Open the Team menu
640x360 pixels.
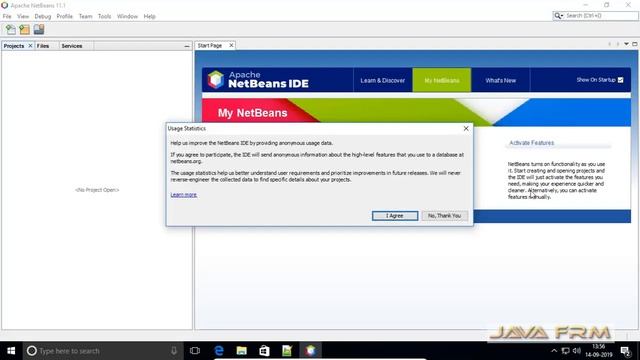[x=85, y=16]
